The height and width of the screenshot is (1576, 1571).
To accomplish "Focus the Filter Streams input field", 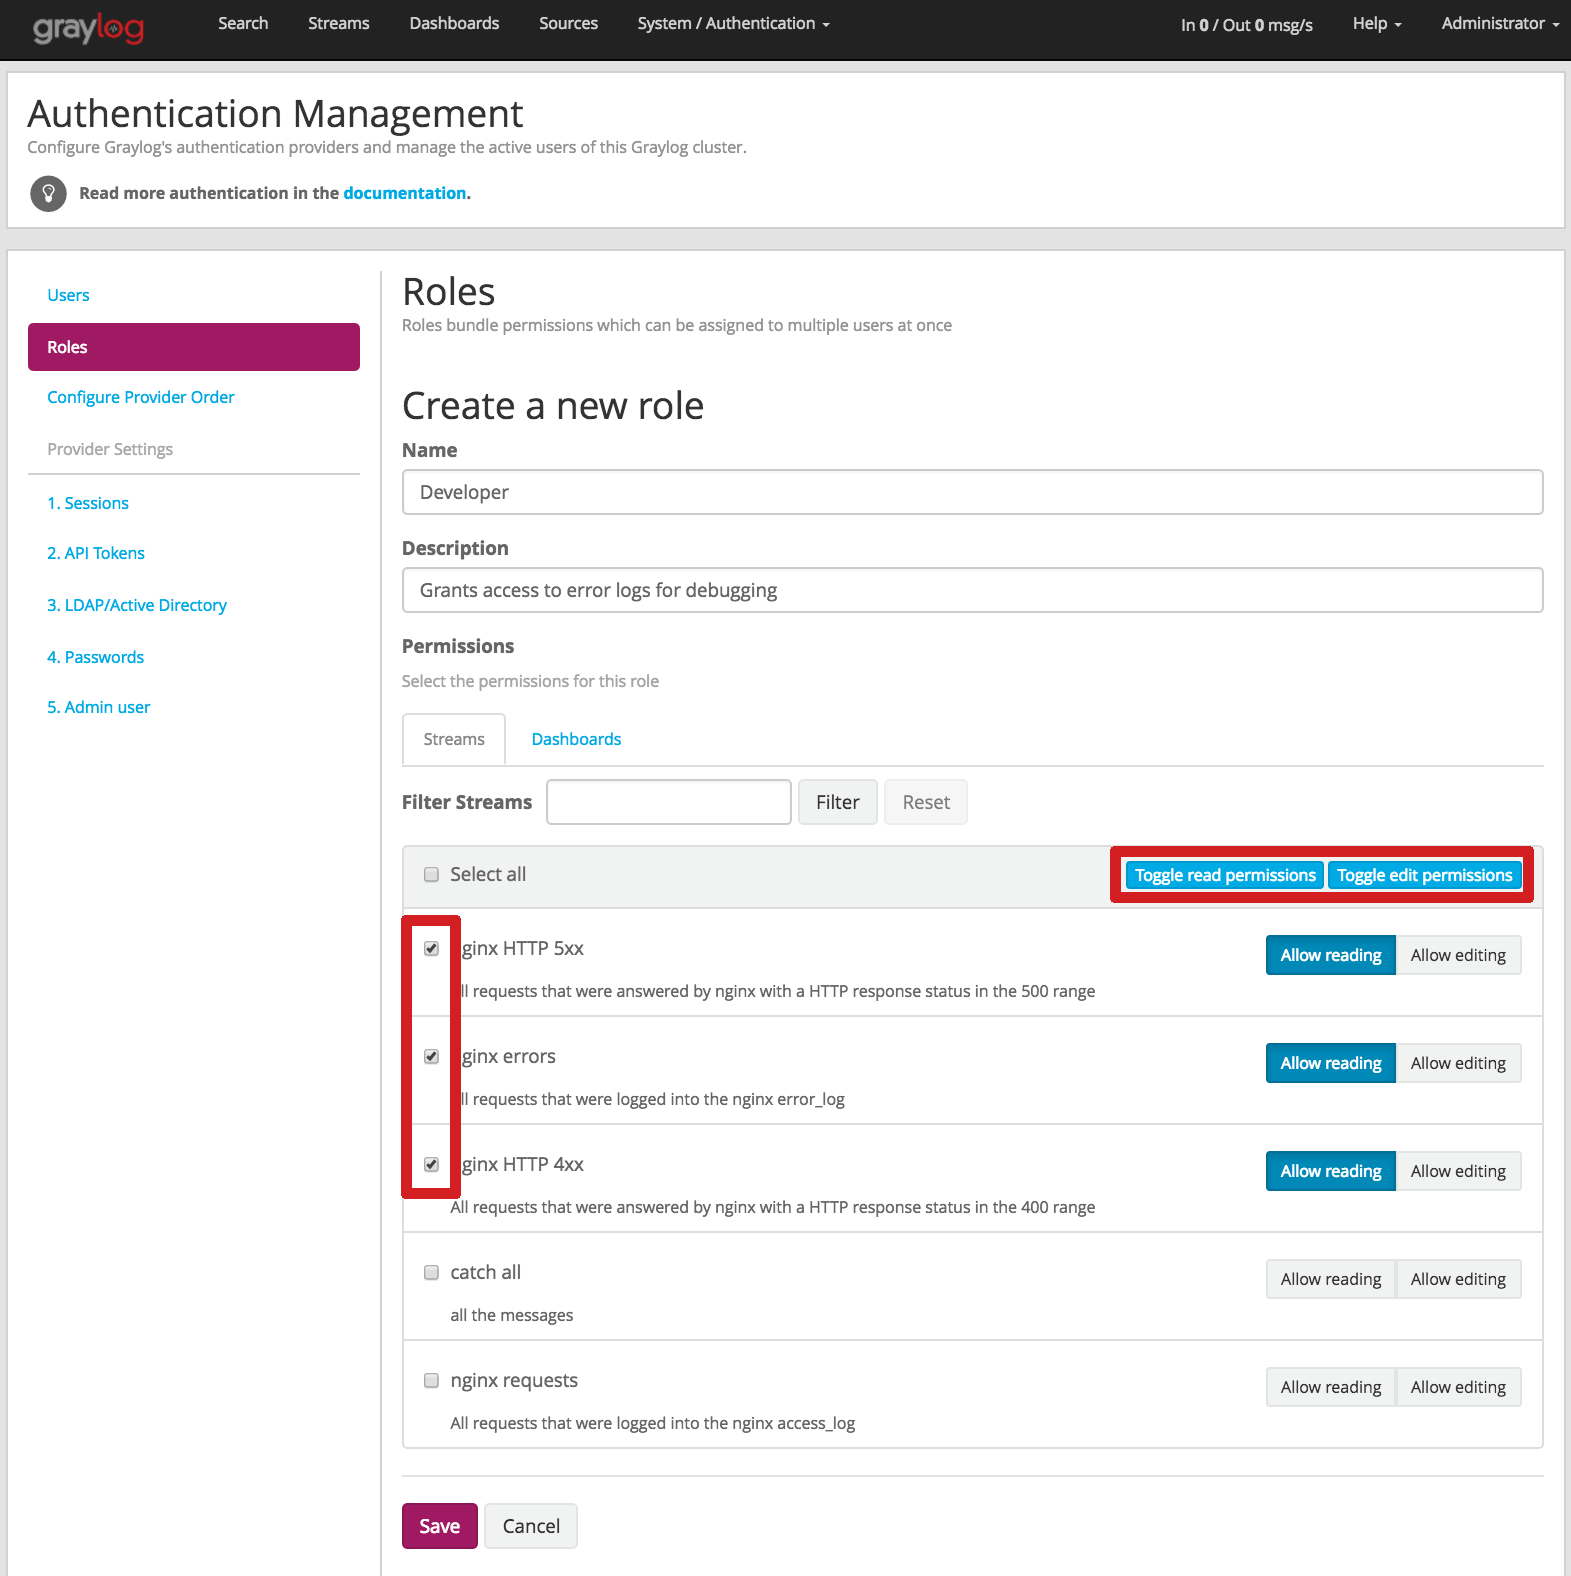I will [x=669, y=802].
